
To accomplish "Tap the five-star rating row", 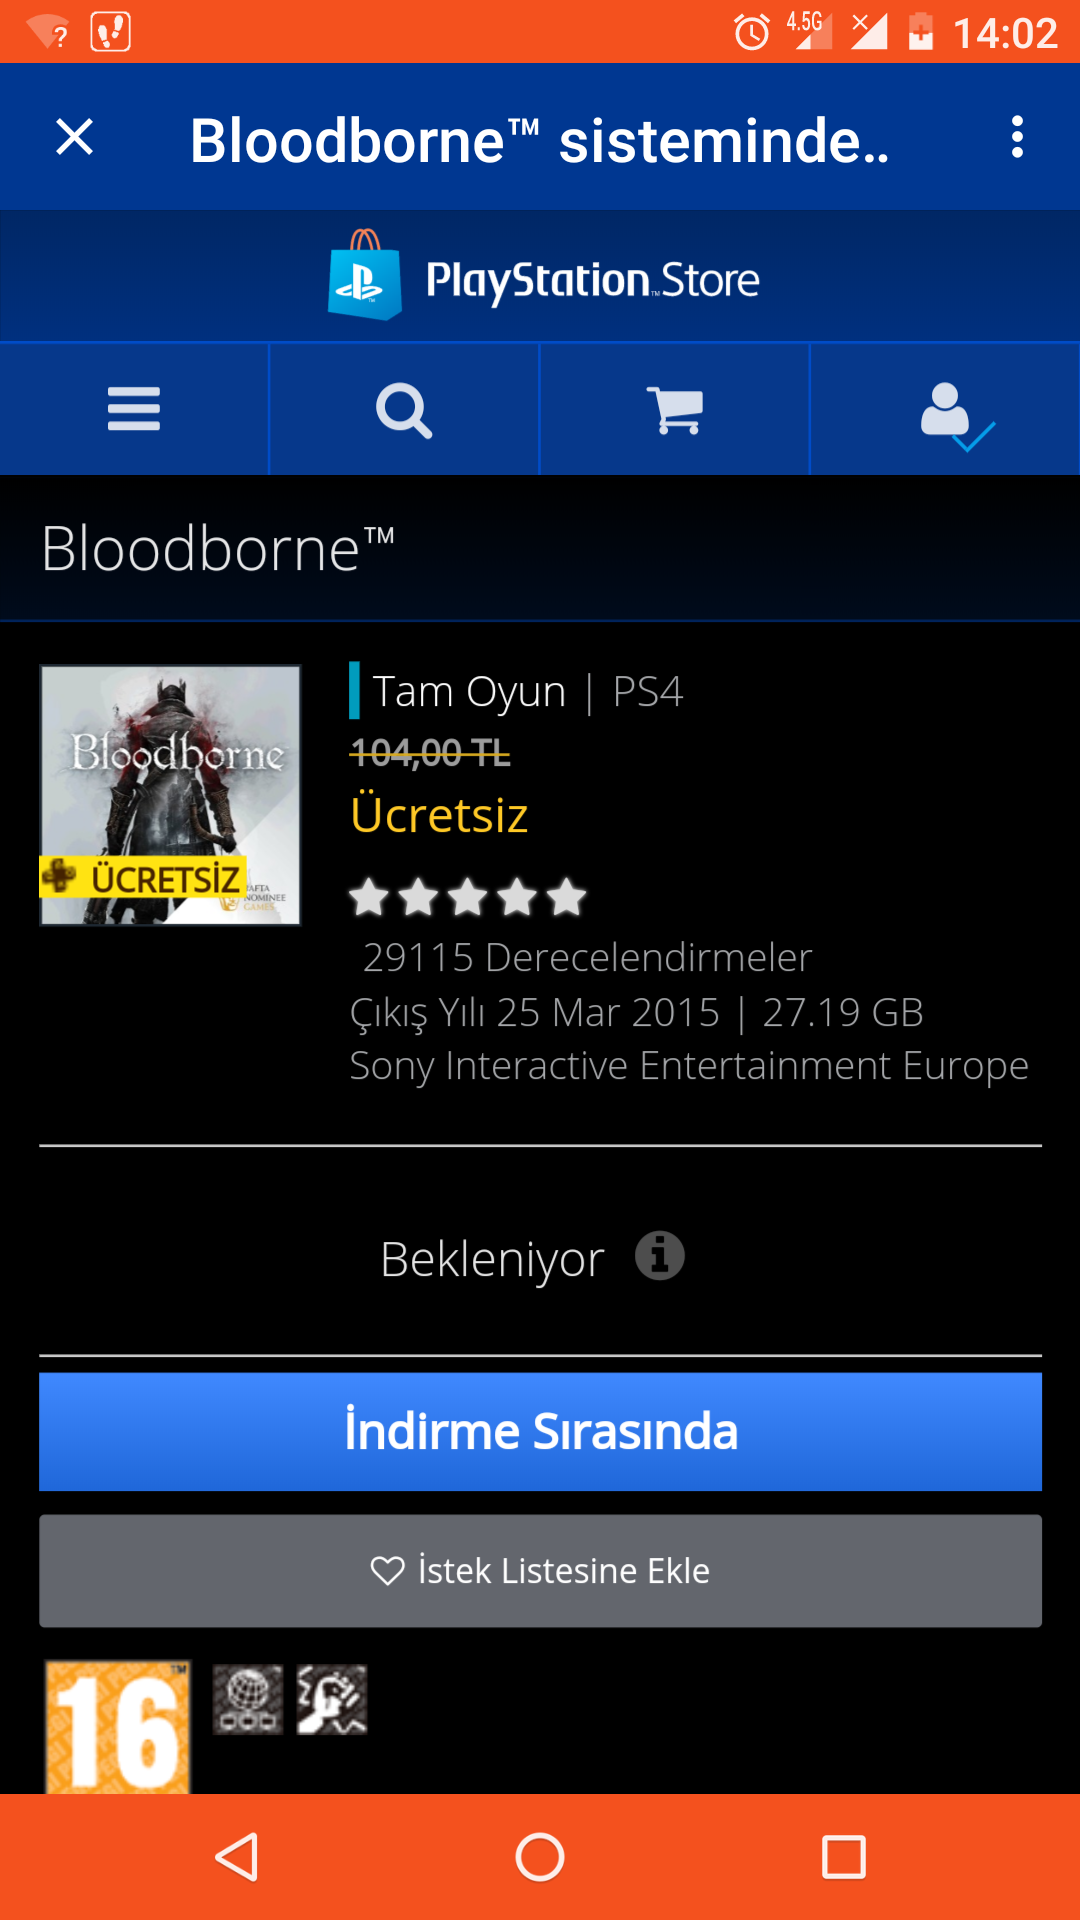I will 467,897.
